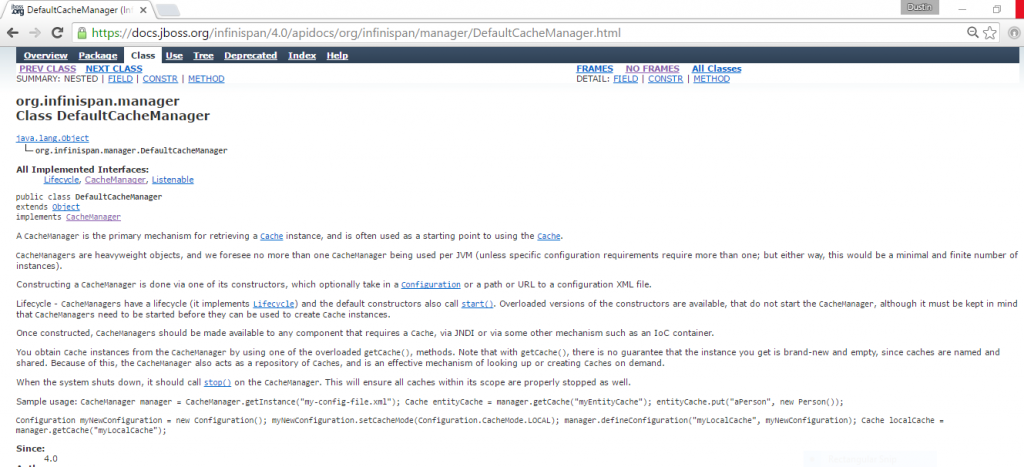Click the Dustin profile button

tap(921, 8)
